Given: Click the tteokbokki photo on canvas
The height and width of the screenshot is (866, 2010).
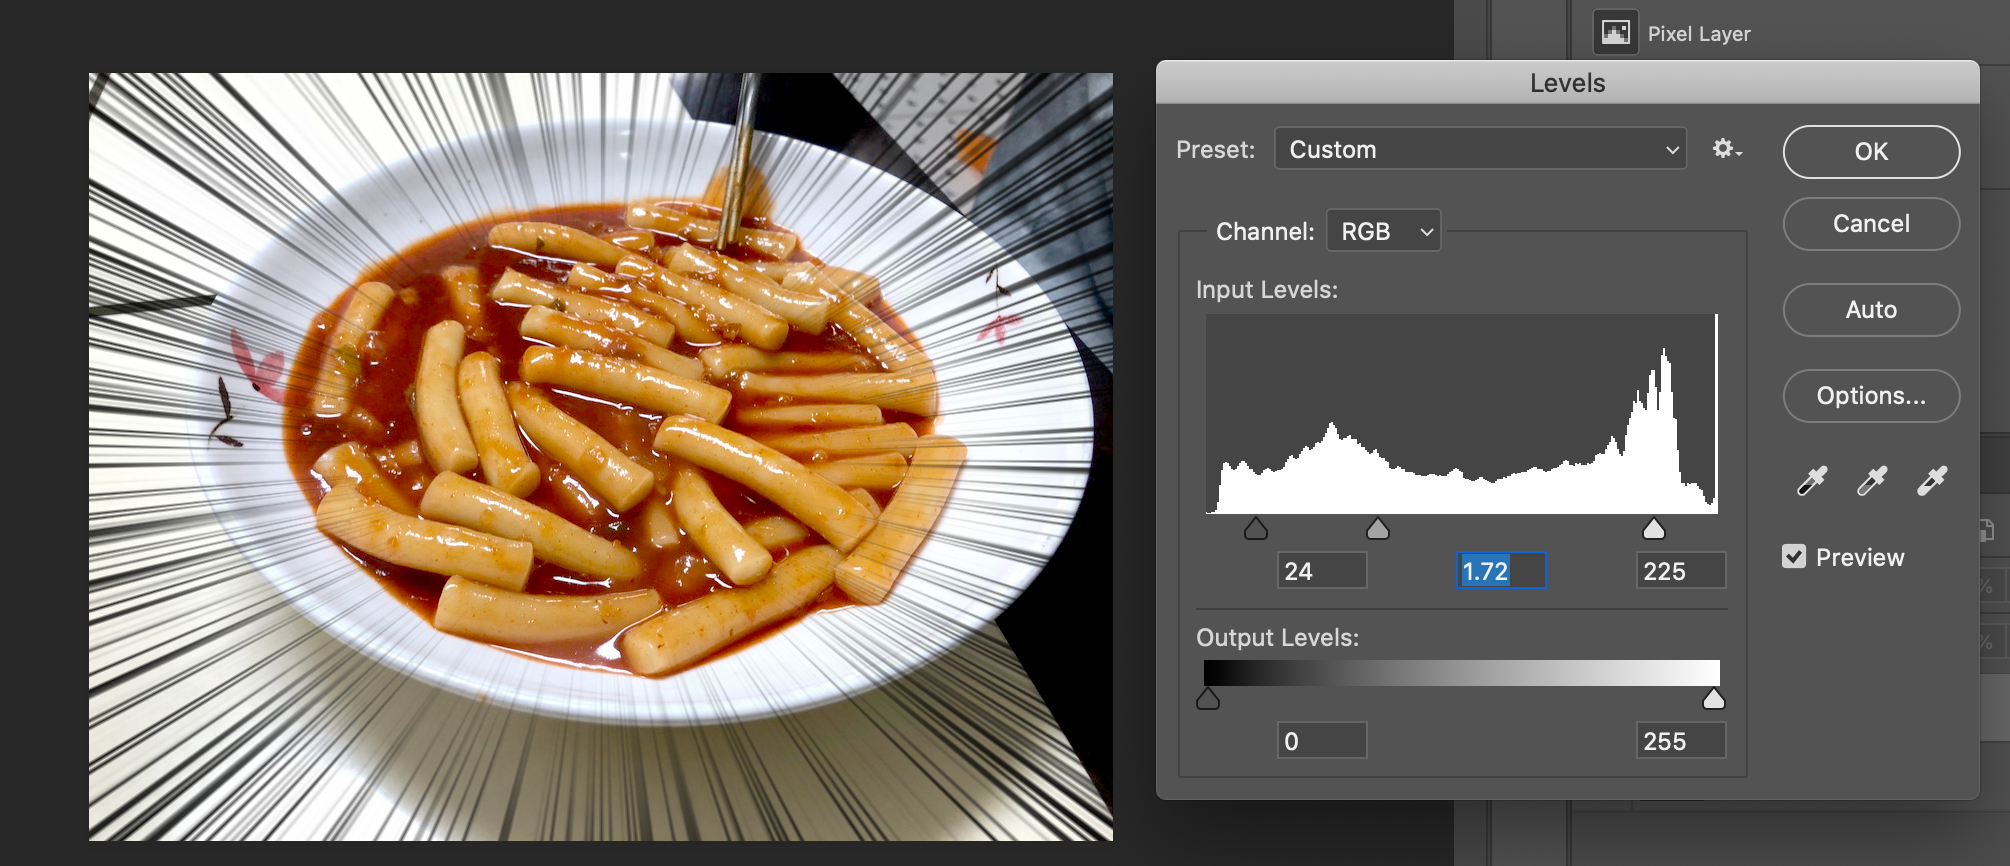Looking at the screenshot, I should click(x=601, y=457).
